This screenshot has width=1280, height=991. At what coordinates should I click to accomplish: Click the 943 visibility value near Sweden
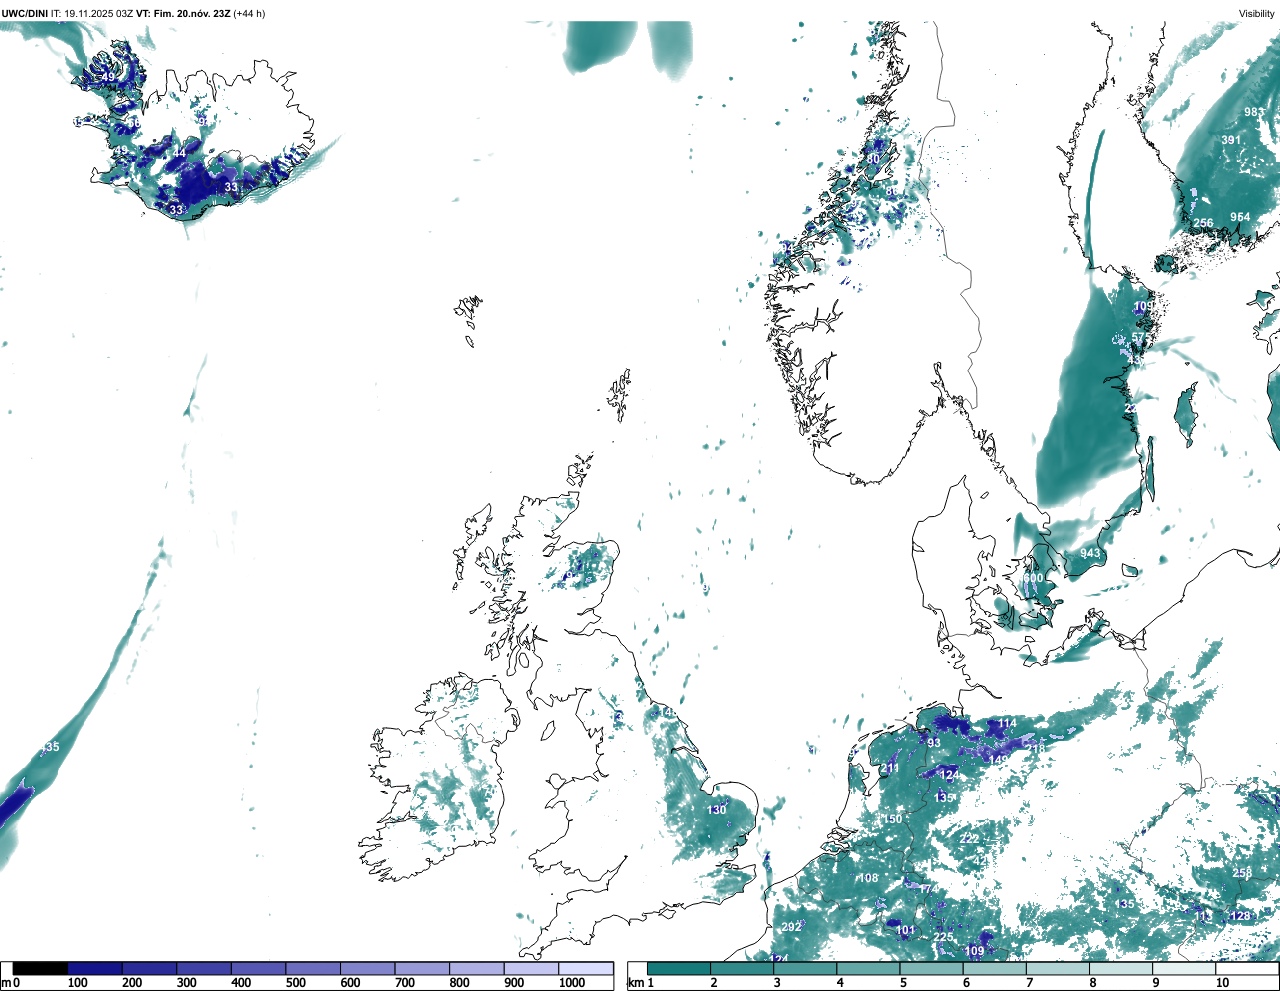1090,553
